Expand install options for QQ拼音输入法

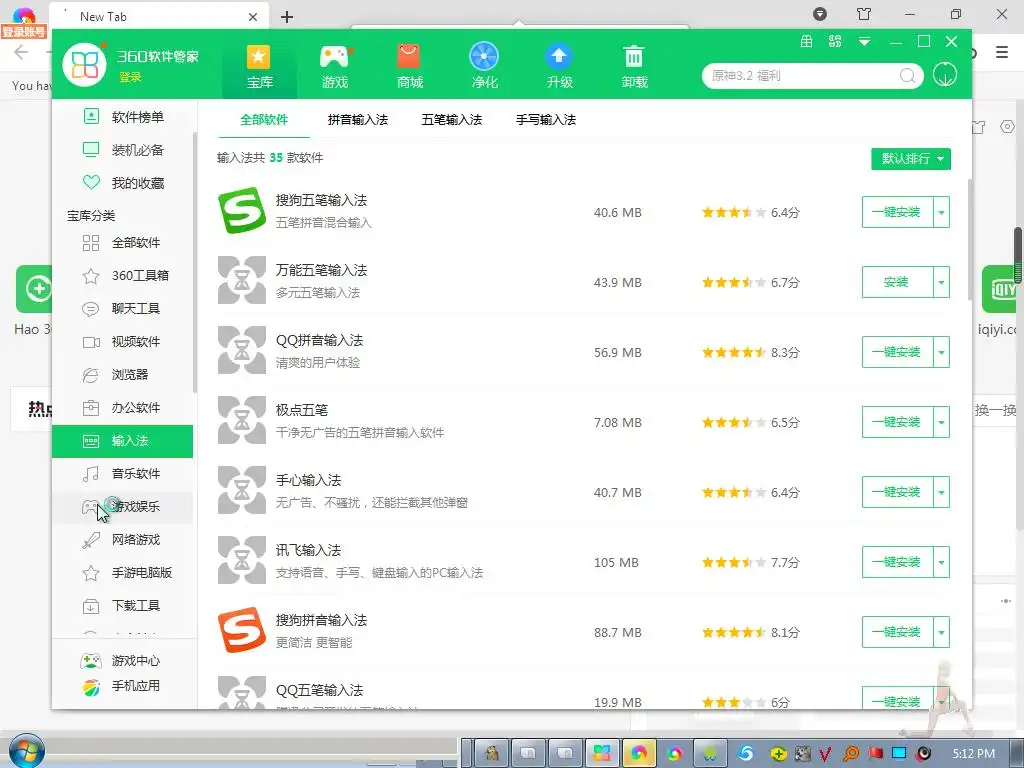click(x=941, y=352)
